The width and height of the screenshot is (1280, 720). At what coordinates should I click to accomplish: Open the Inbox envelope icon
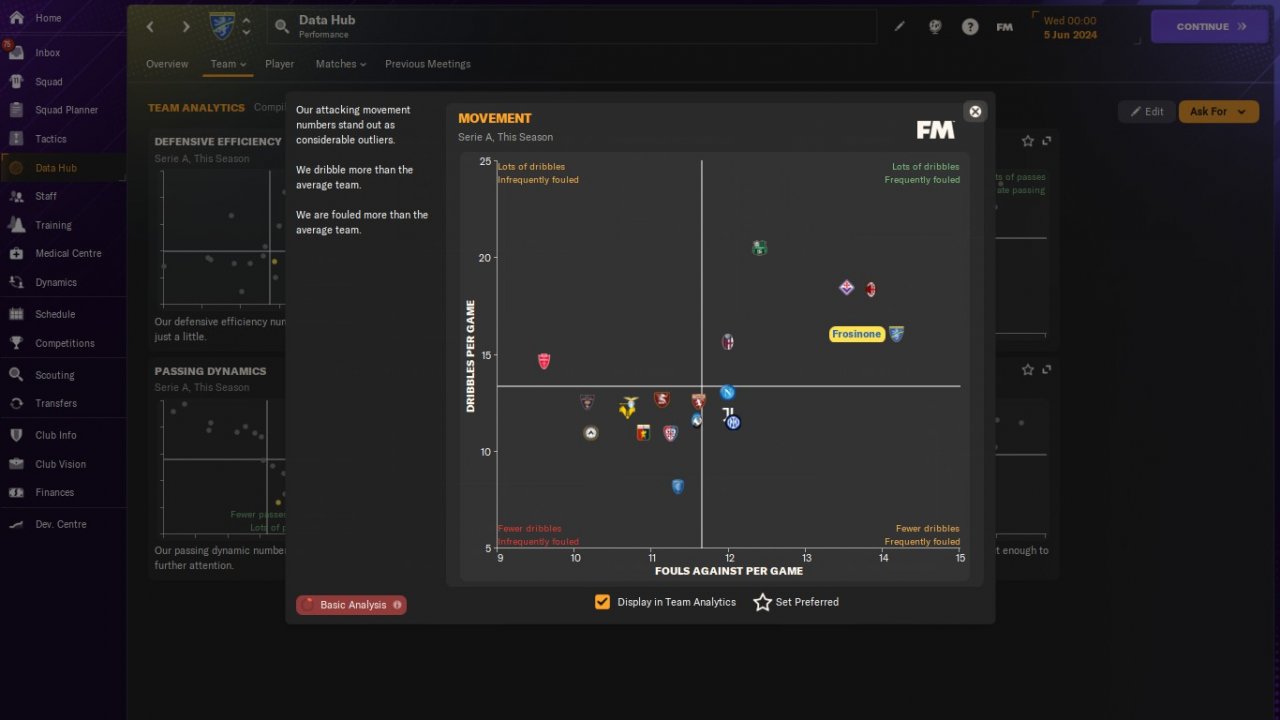pyautogui.click(x=16, y=52)
